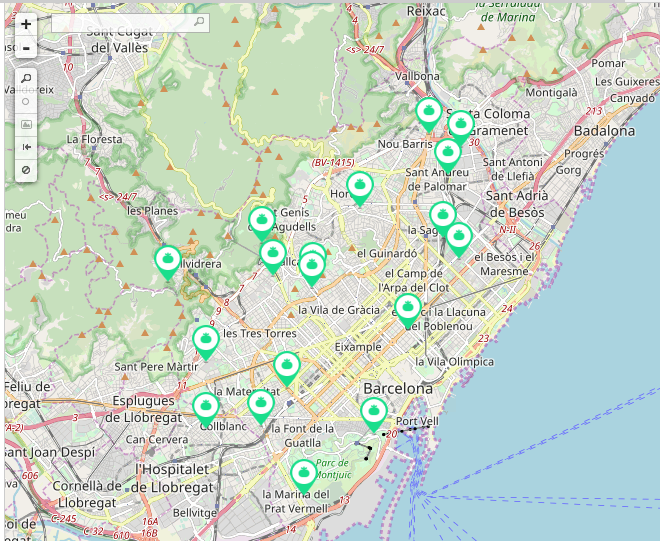Select the marker near el Besòs i el Maresme
Screen dimensions: 660x541
coord(459,238)
